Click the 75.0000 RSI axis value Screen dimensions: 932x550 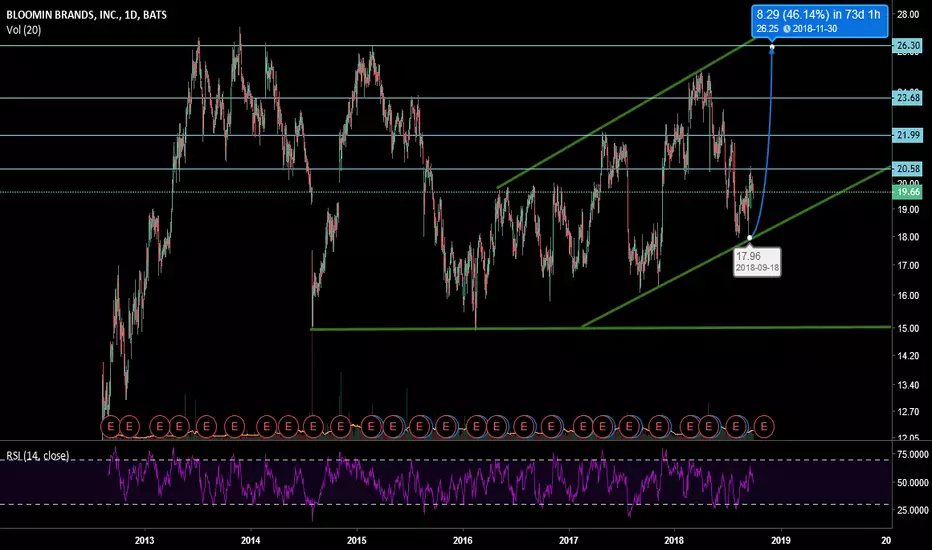click(x=912, y=454)
